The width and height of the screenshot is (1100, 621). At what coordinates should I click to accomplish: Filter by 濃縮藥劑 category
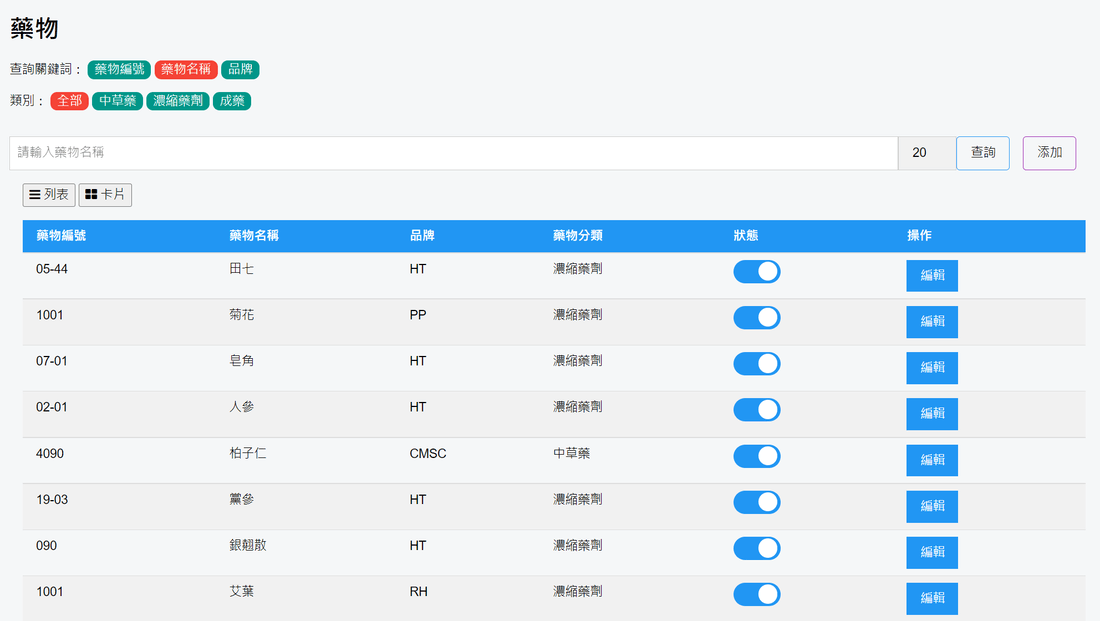pos(178,101)
